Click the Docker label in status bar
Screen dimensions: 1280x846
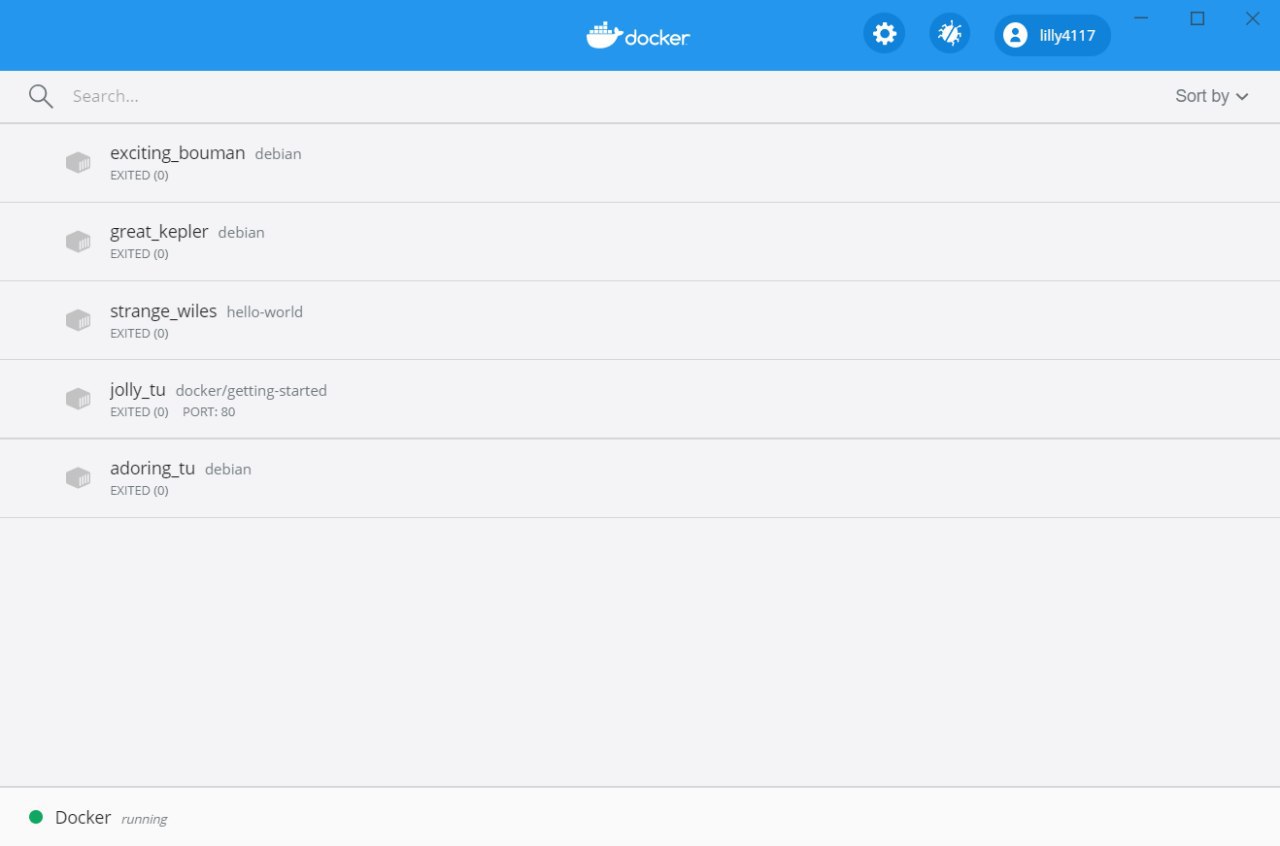tap(83, 817)
